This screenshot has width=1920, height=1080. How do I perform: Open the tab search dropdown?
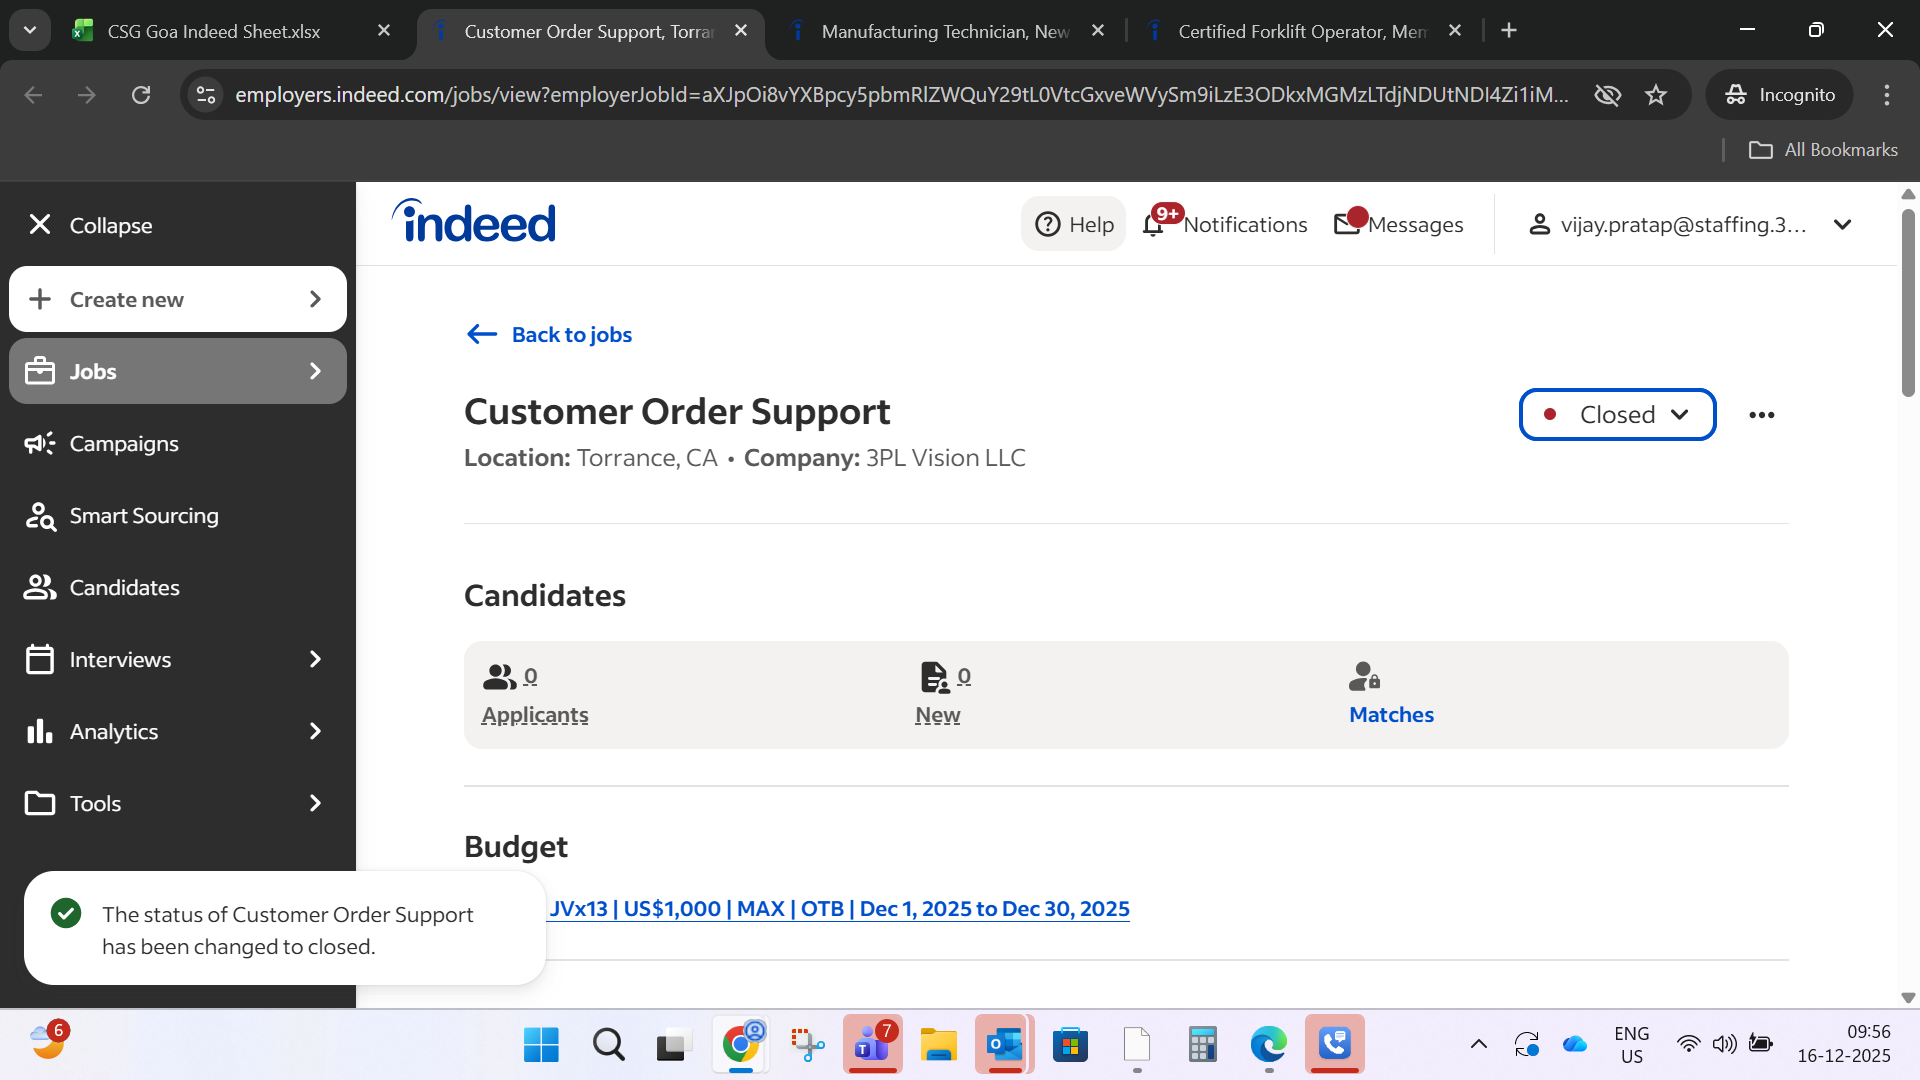tap(30, 31)
